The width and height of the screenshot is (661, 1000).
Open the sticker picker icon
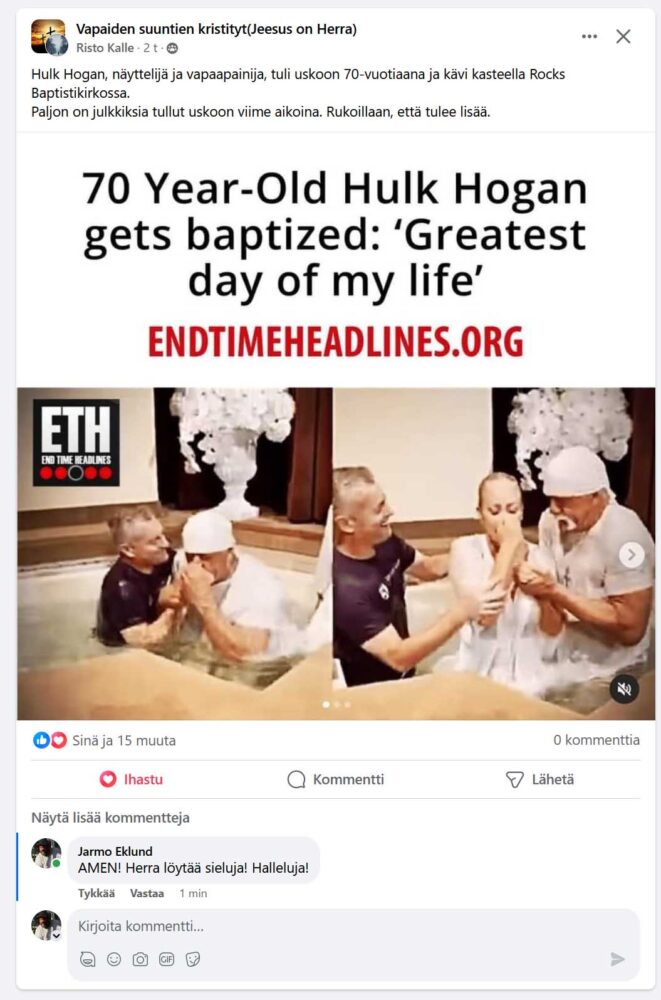[193, 959]
